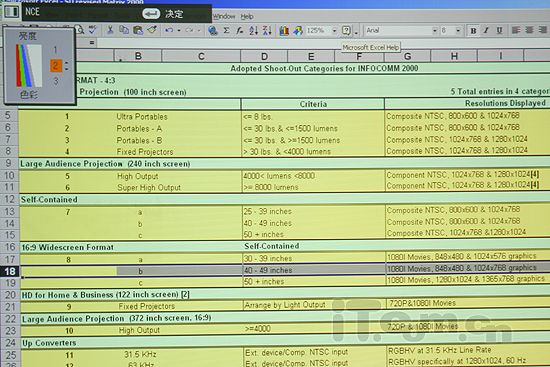Click the Copy icon in the toolbar
550x367 pixels.
123,30
